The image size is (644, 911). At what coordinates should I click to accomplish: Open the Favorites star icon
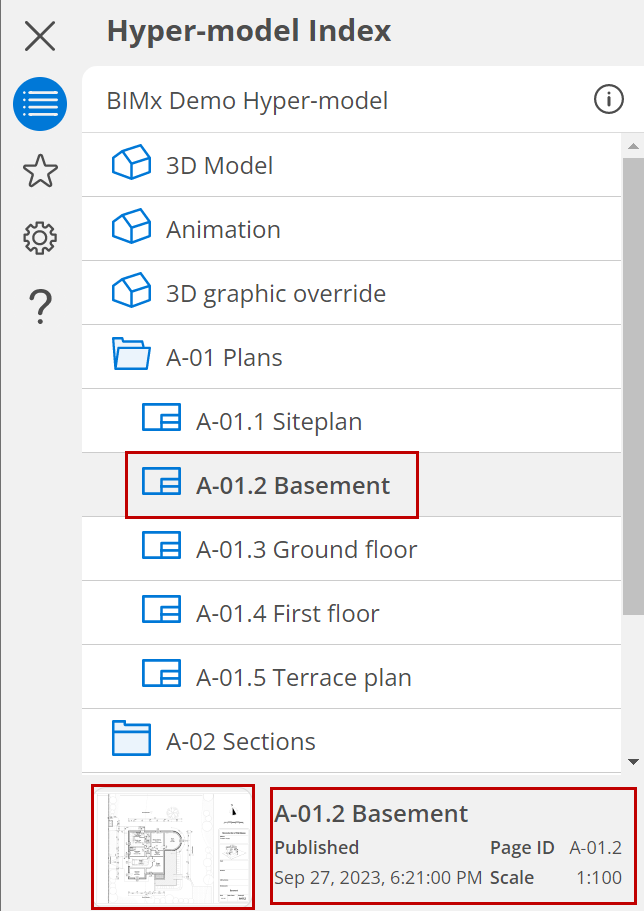pyautogui.click(x=40, y=171)
